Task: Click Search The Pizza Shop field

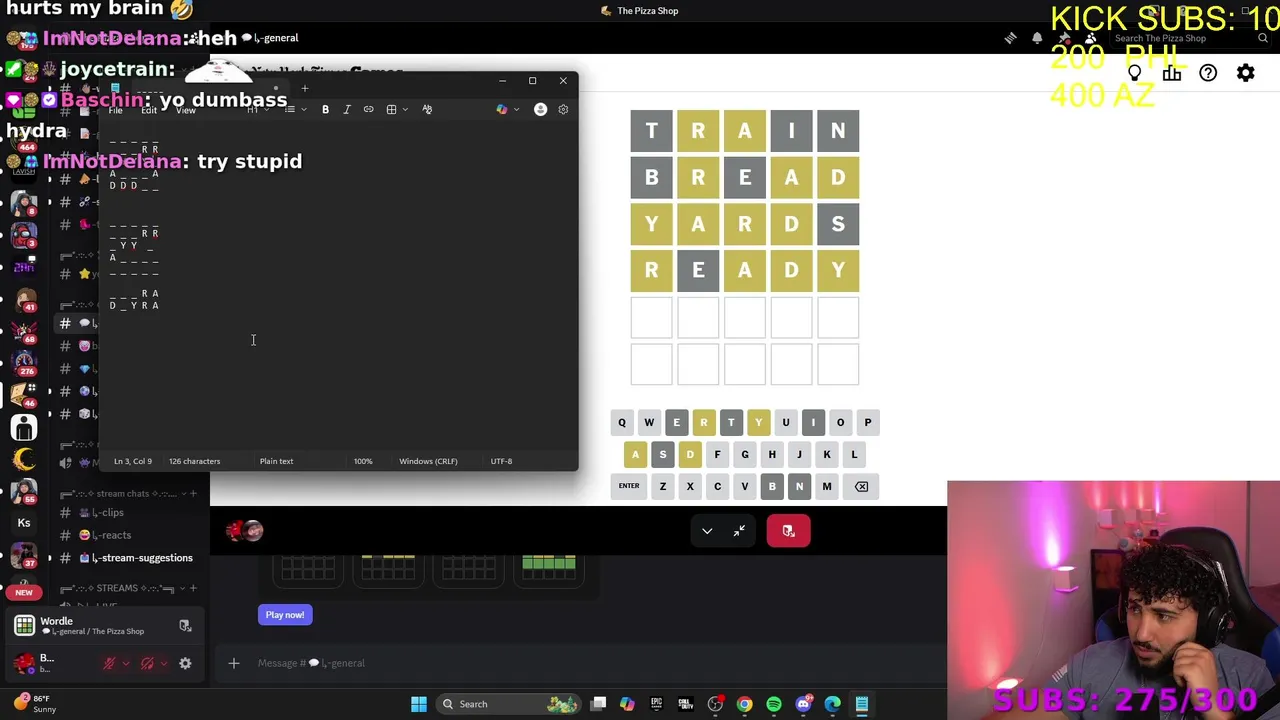Action: click(1188, 38)
